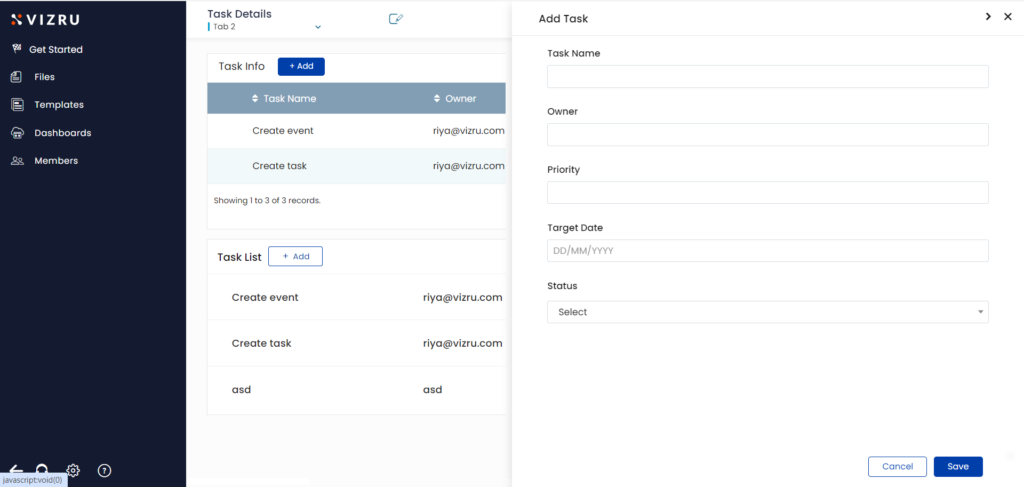Click the Target Date DD/MM/YYYY field
The width and height of the screenshot is (1024, 487).
click(767, 251)
